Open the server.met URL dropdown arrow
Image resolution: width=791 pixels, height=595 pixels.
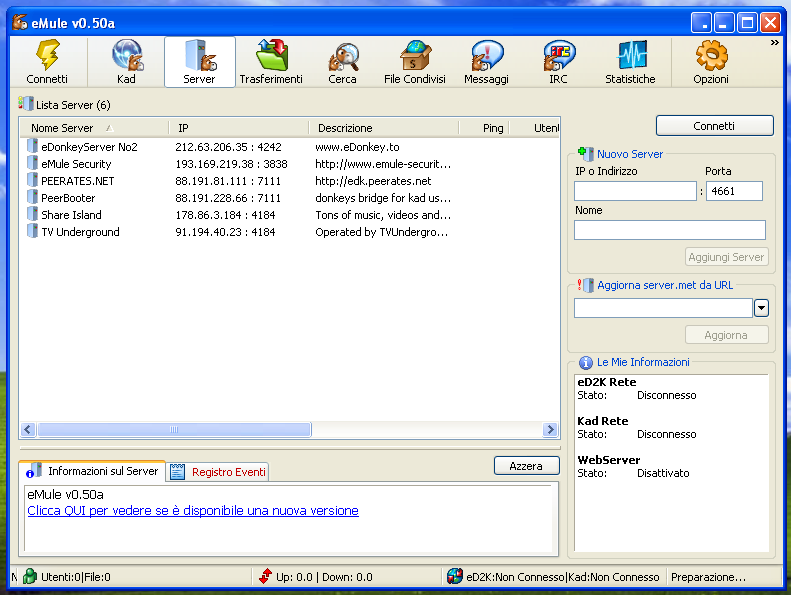click(761, 308)
